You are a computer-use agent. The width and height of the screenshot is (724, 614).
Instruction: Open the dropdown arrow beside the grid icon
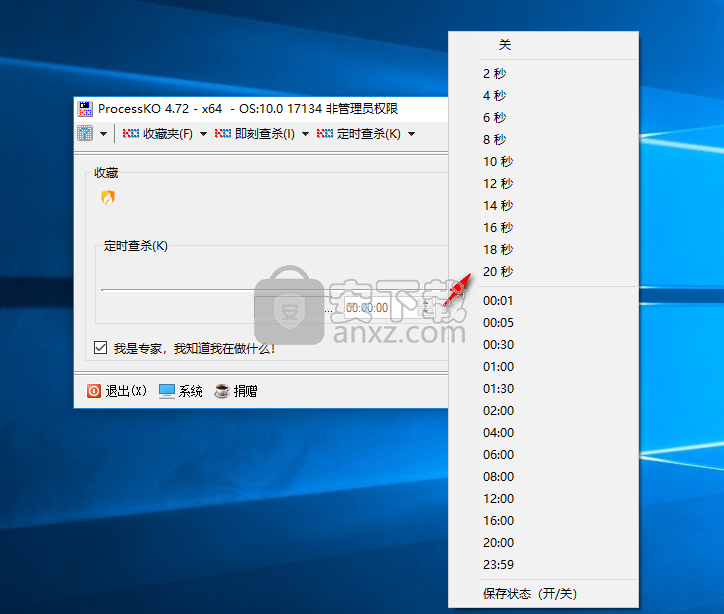click(x=103, y=134)
